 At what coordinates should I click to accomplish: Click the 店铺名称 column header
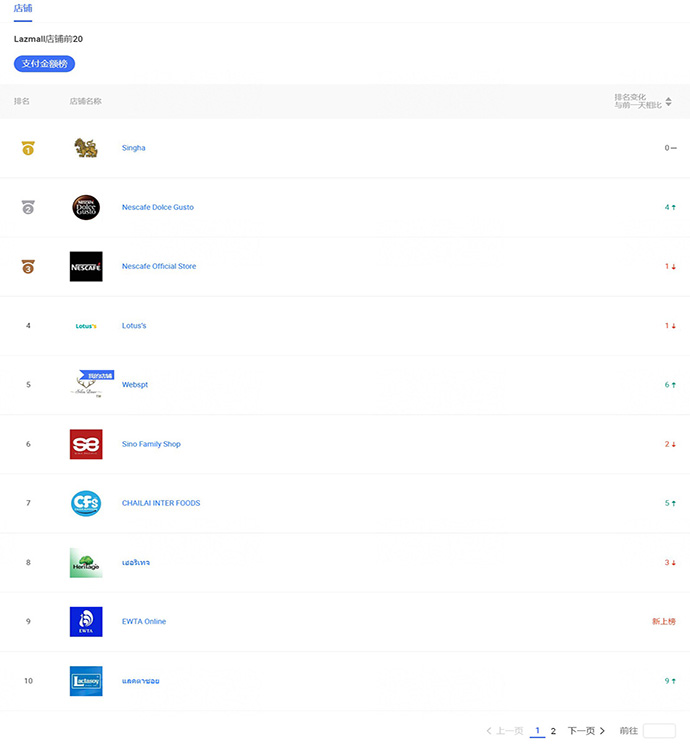tap(85, 101)
